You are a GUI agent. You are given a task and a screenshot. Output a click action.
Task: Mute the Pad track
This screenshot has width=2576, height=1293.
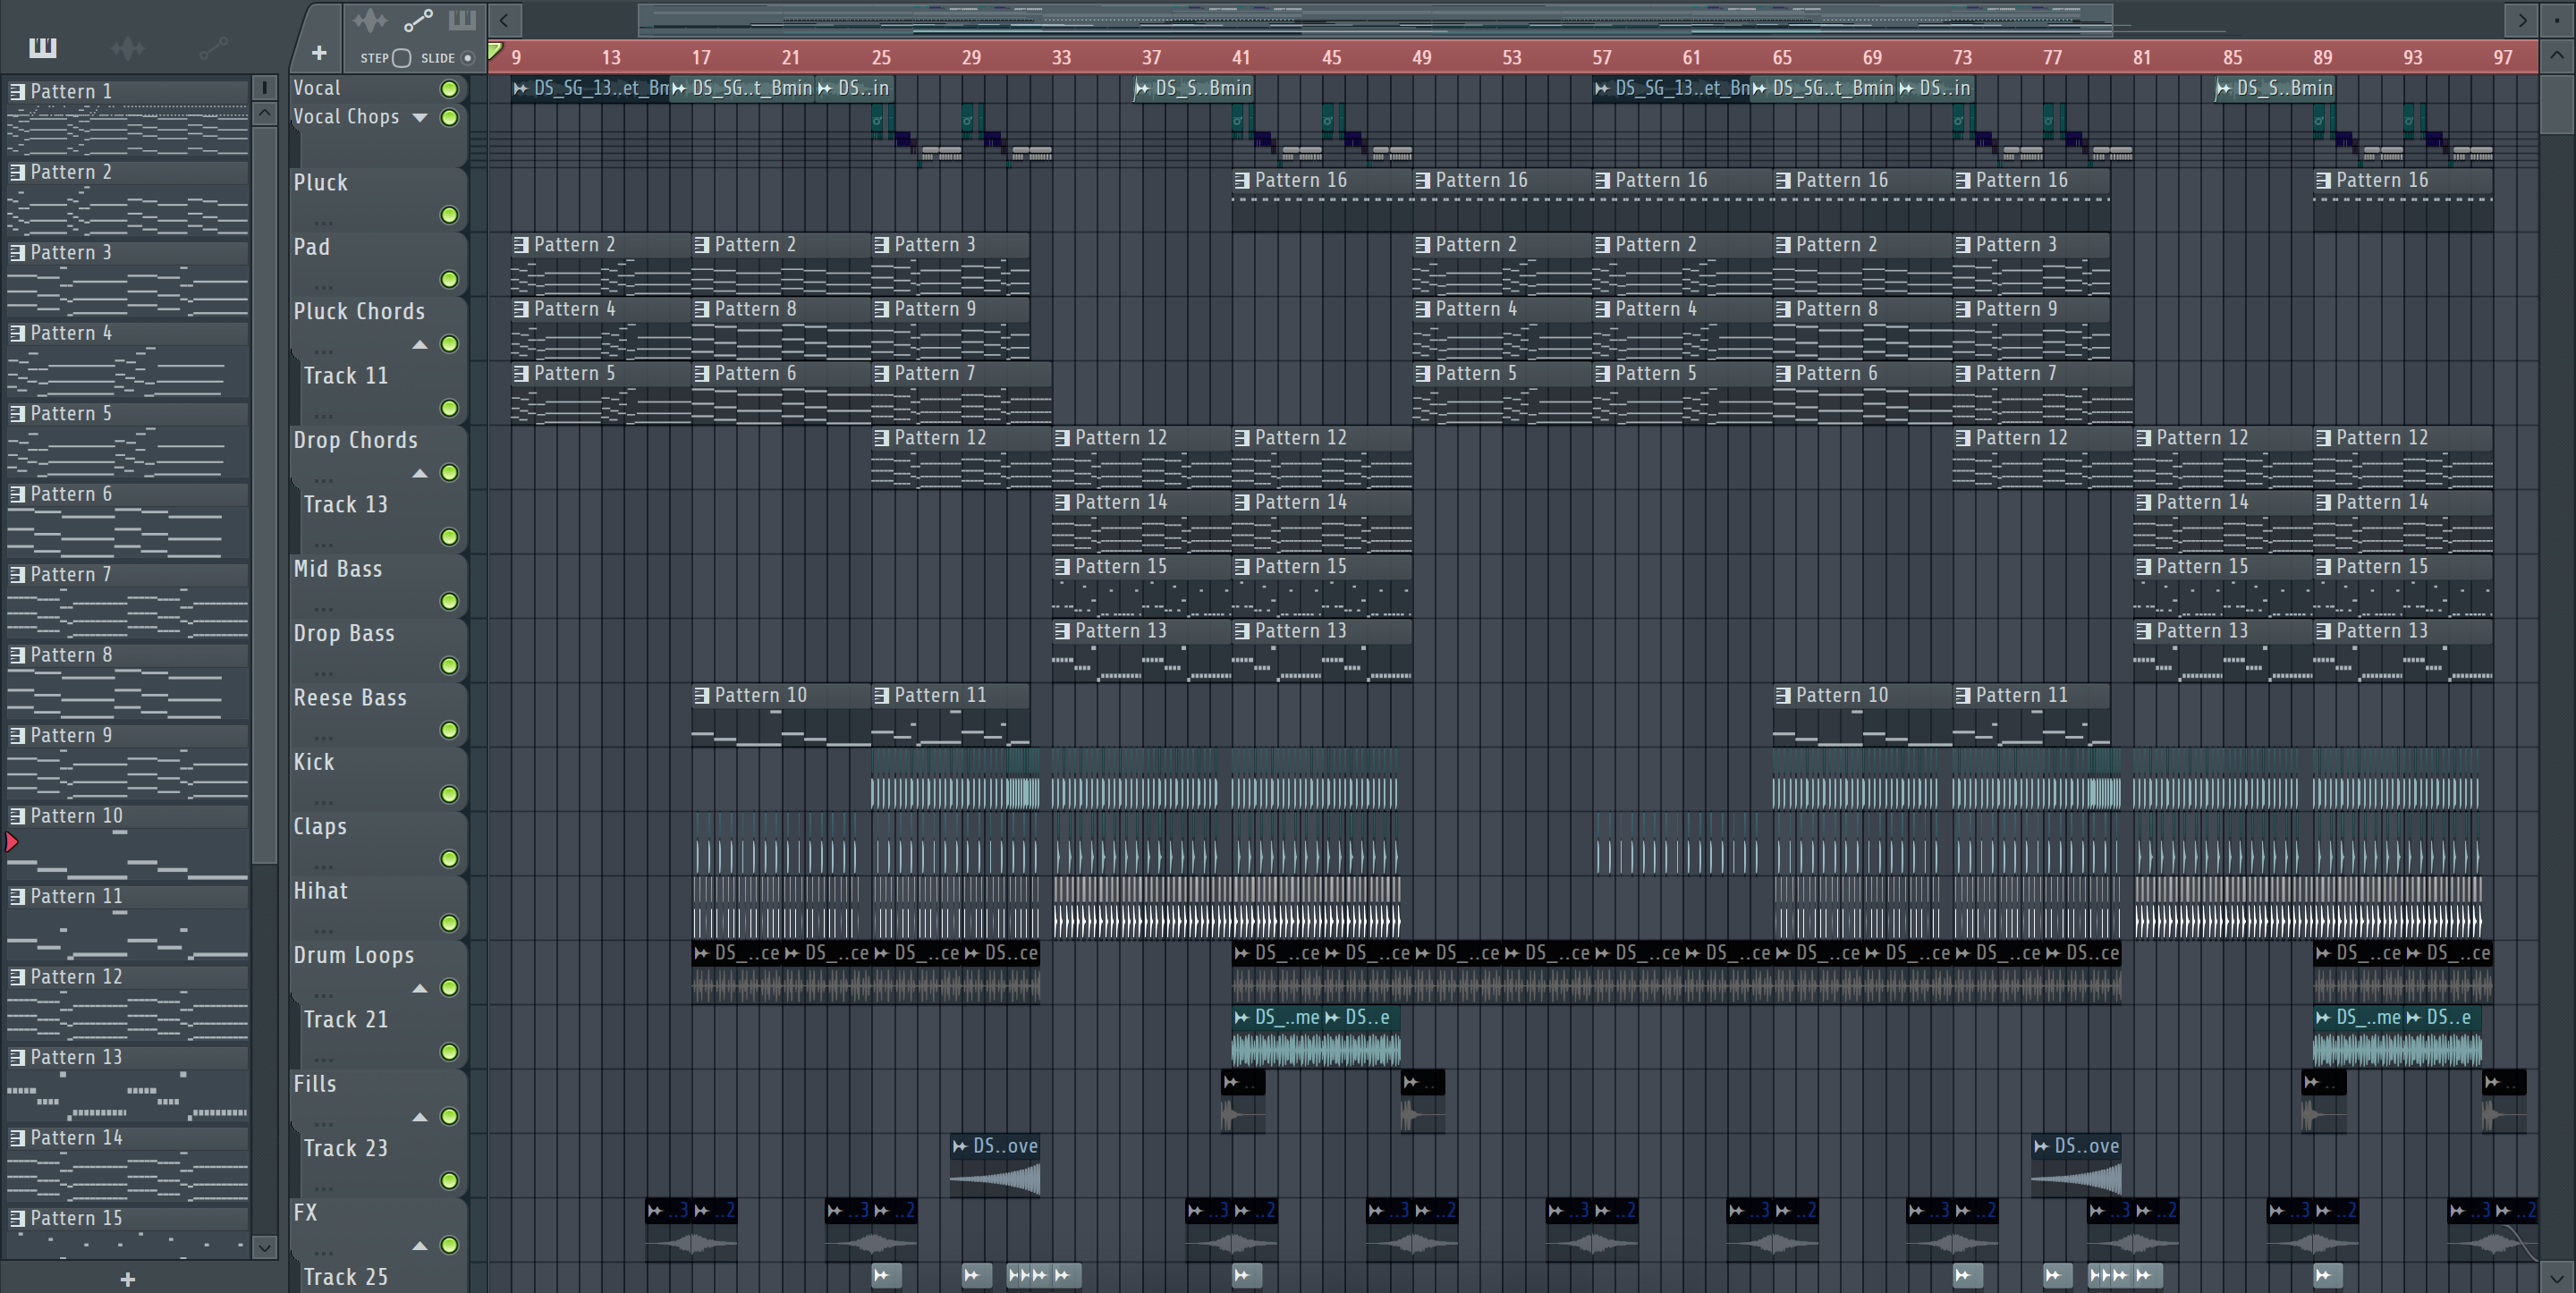pos(450,279)
